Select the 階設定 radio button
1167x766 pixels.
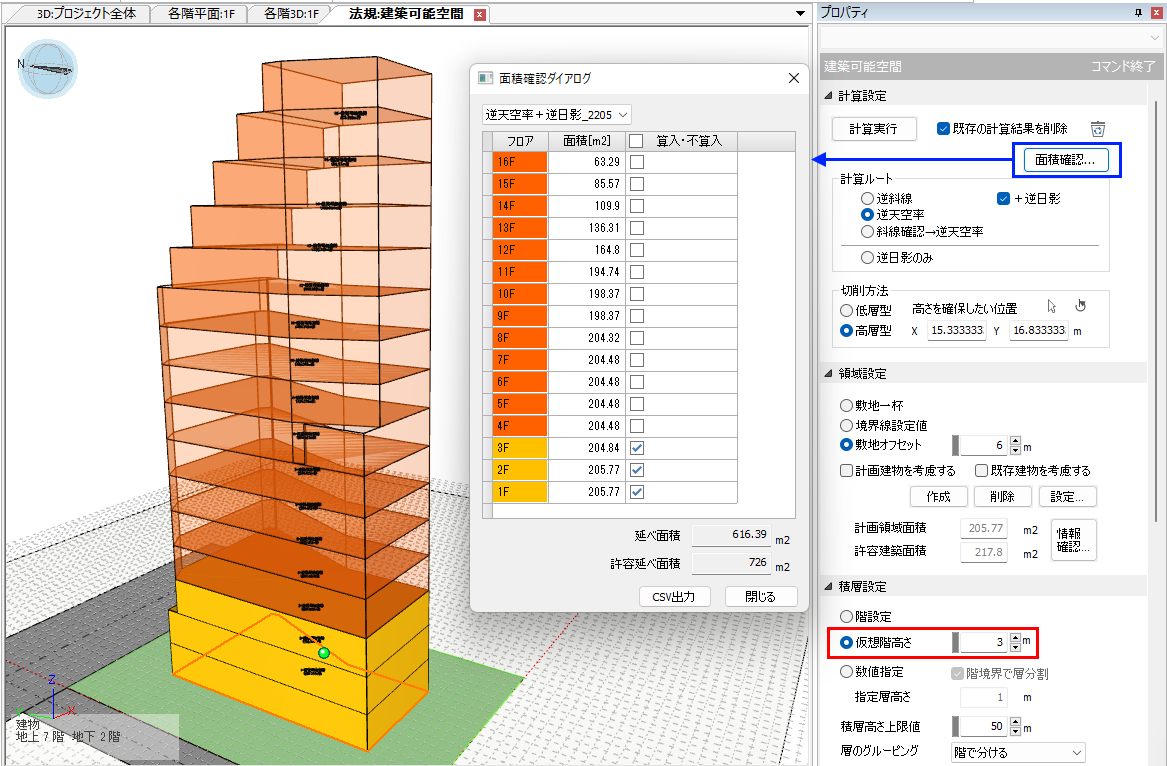pyautogui.click(x=846, y=616)
